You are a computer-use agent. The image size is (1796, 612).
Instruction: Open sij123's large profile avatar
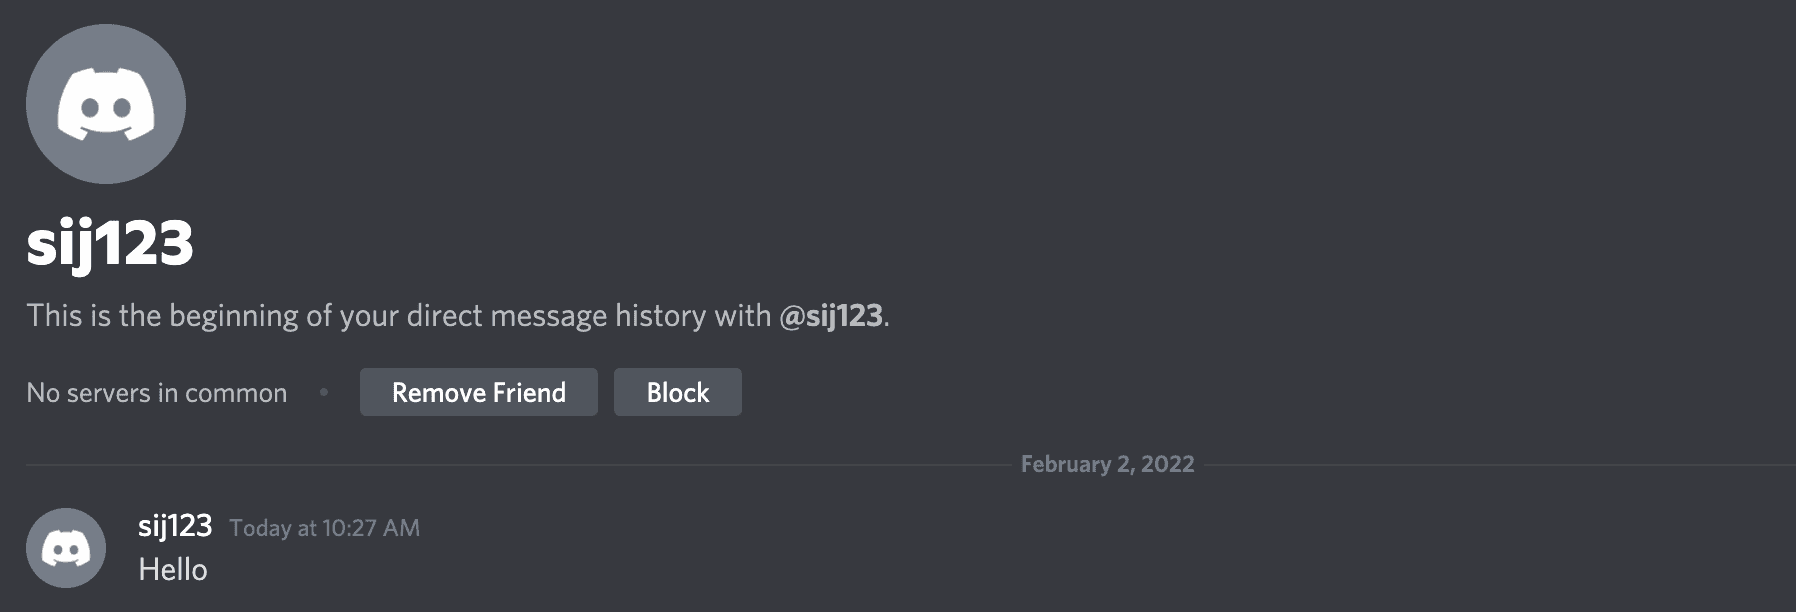(106, 104)
